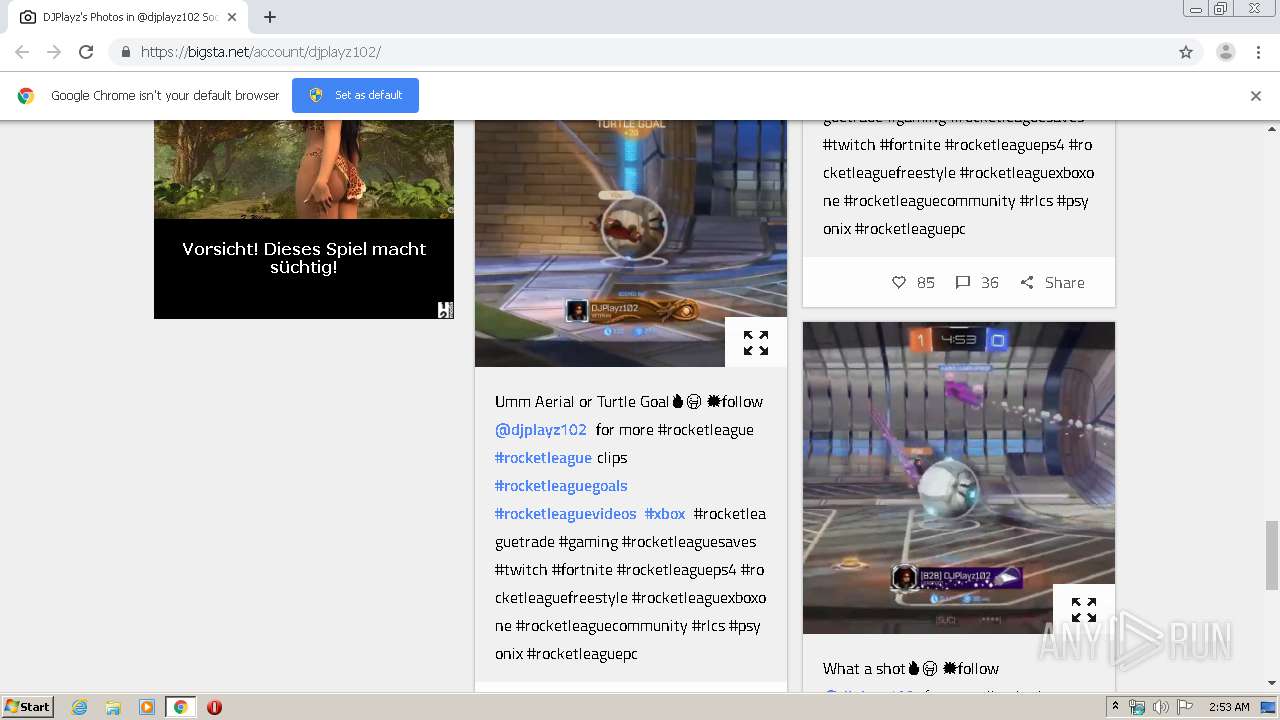This screenshot has width=1280, height=720.
Task: Open the volume speaker tray icon
Action: click(x=1160, y=707)
